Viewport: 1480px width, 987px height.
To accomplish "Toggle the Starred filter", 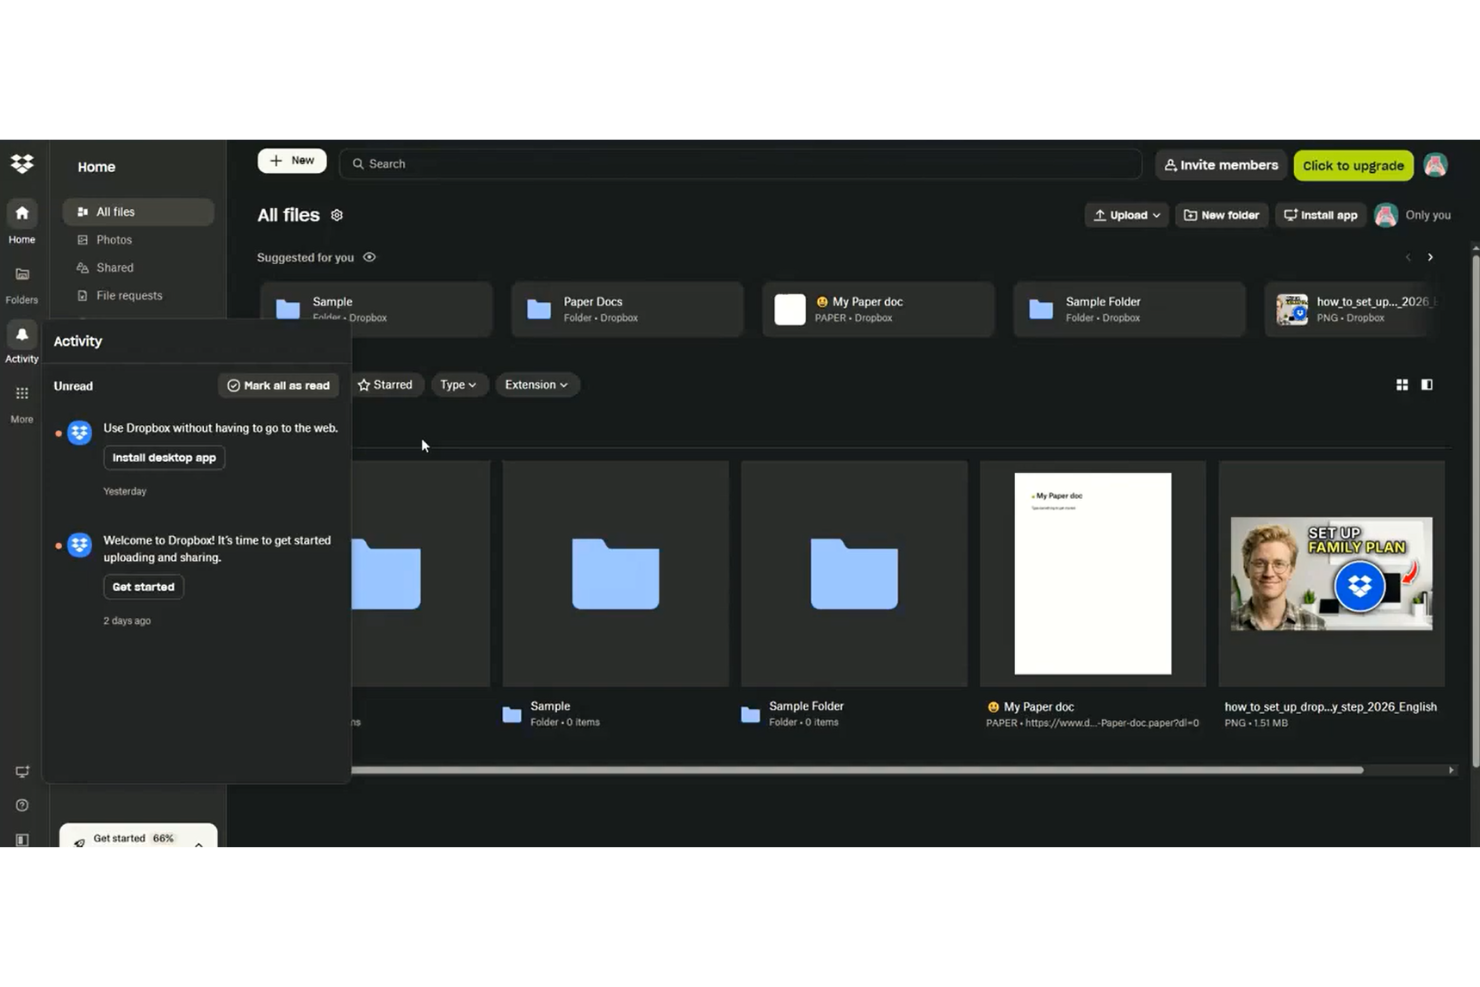I will coord(386,385).
